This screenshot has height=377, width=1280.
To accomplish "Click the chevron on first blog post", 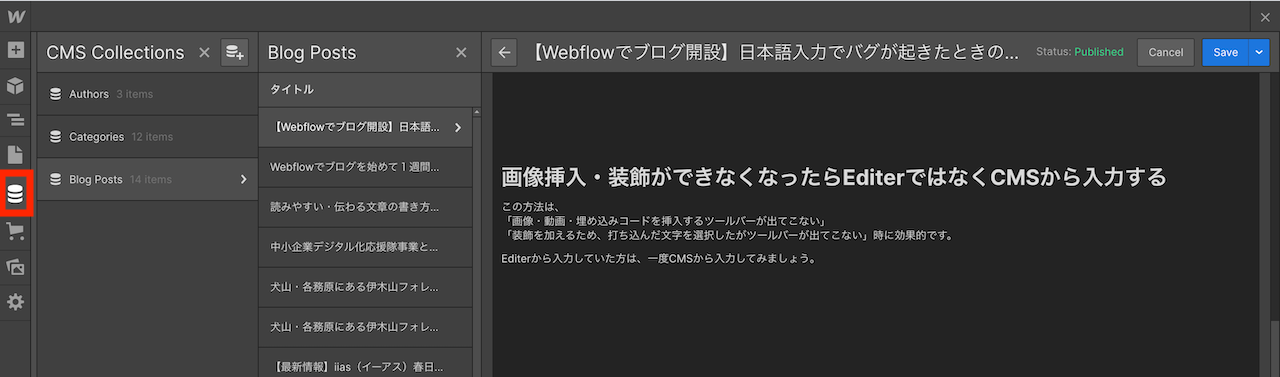I will click(x=458, y=128).
